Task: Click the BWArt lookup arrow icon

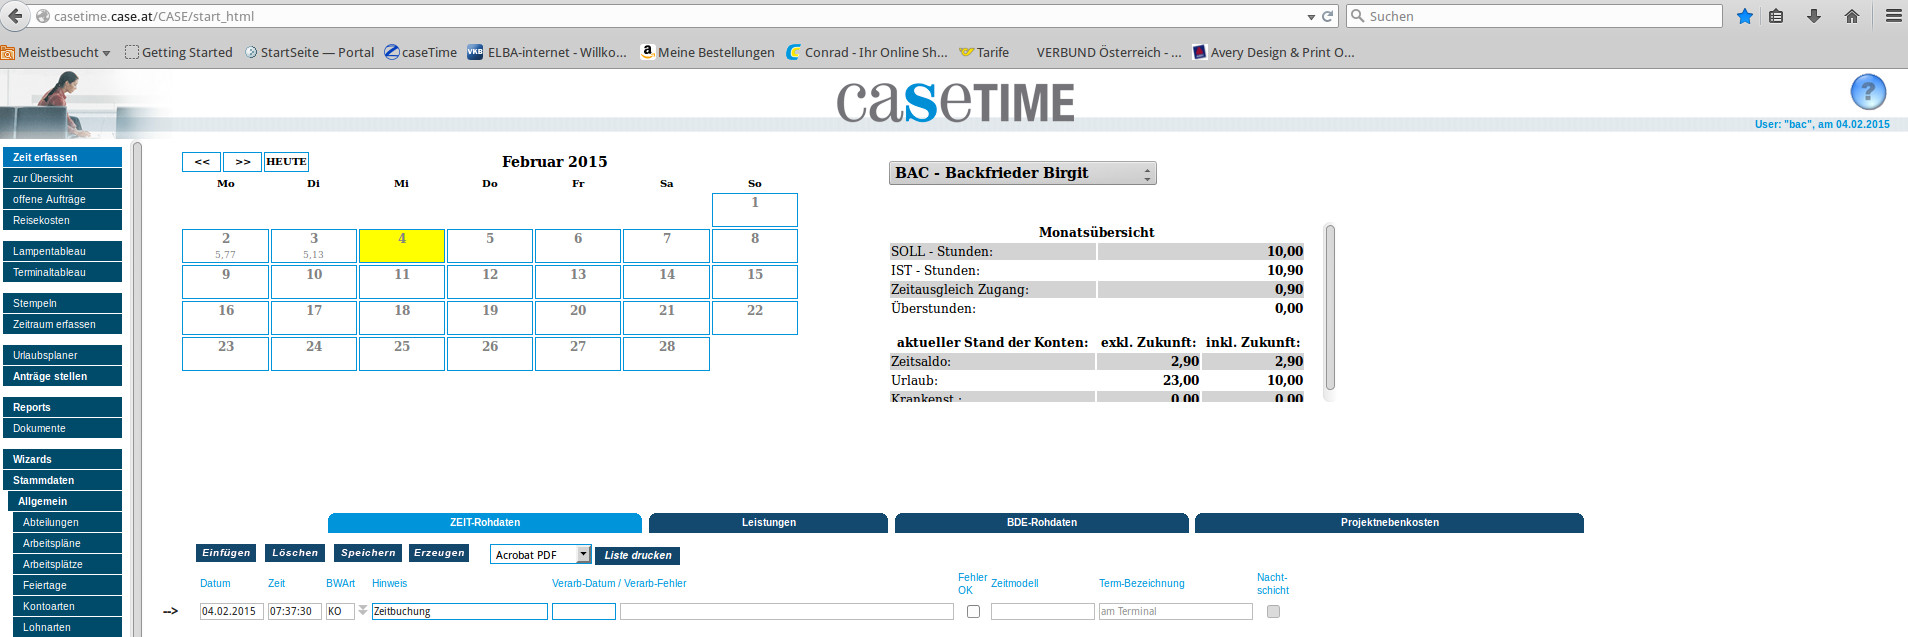Action: pos(362,611)
